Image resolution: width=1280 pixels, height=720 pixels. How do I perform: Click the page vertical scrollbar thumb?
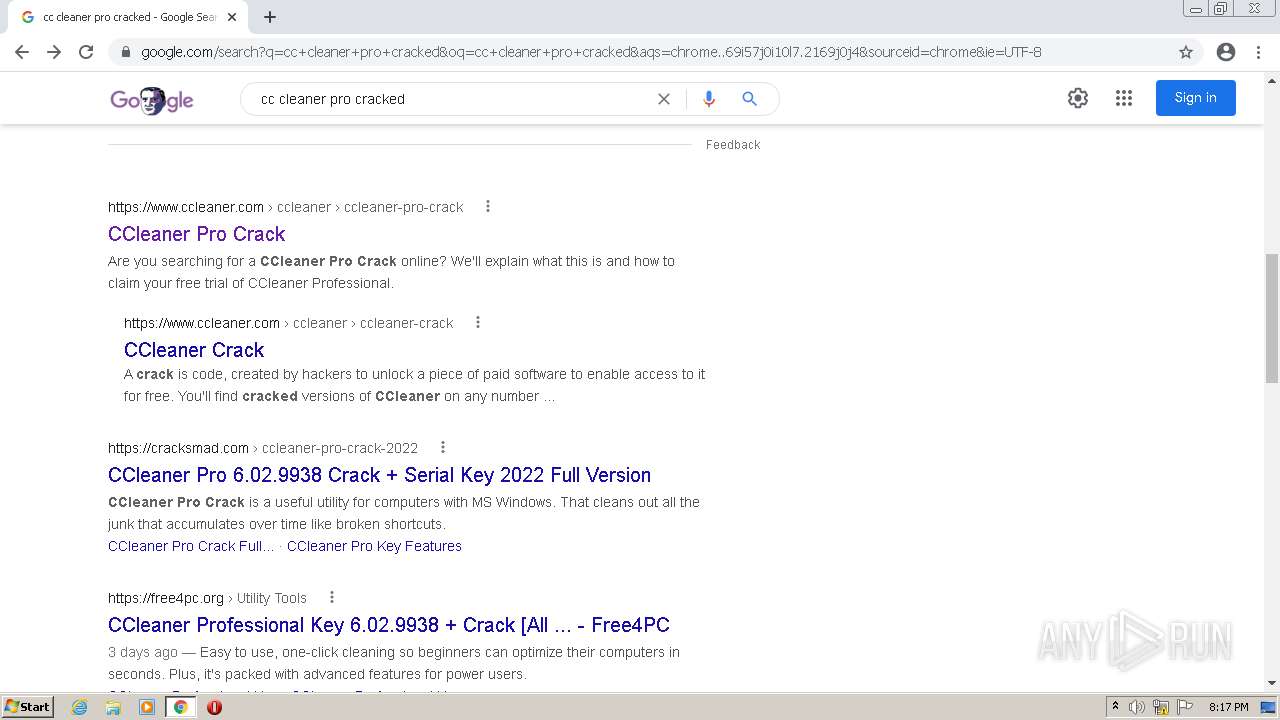1272,318
